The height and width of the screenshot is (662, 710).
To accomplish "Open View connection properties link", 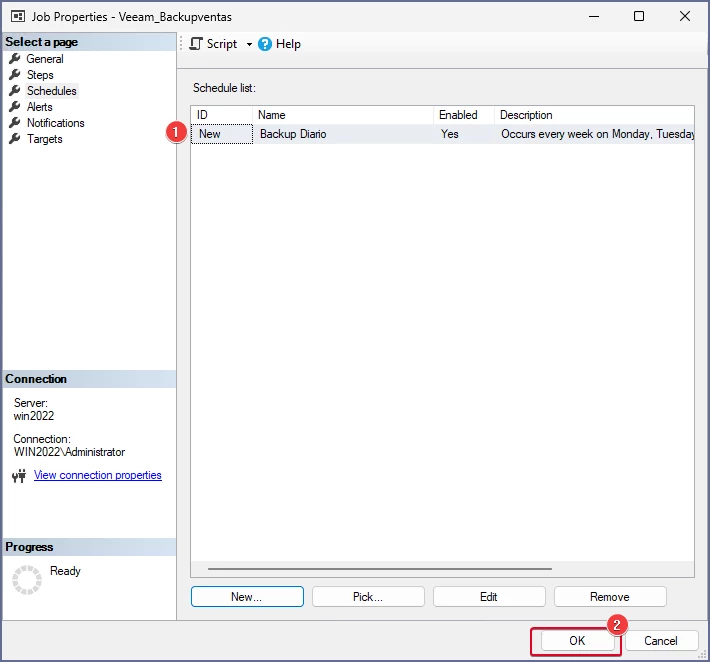I will [x=98, y=475].
